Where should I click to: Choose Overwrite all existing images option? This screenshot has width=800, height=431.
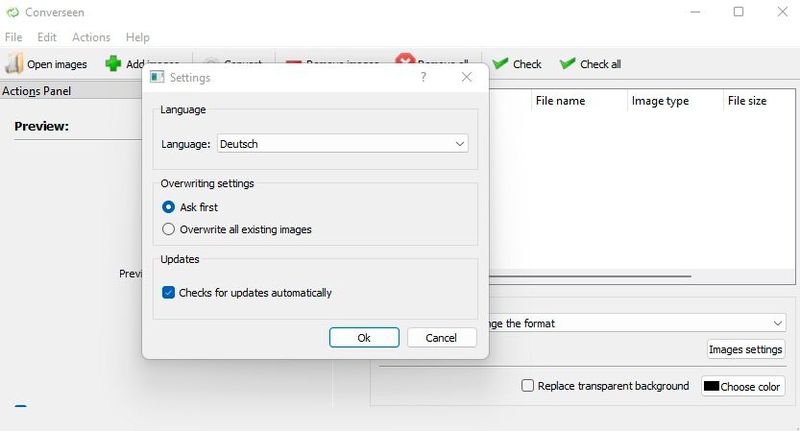click(168, 230)
